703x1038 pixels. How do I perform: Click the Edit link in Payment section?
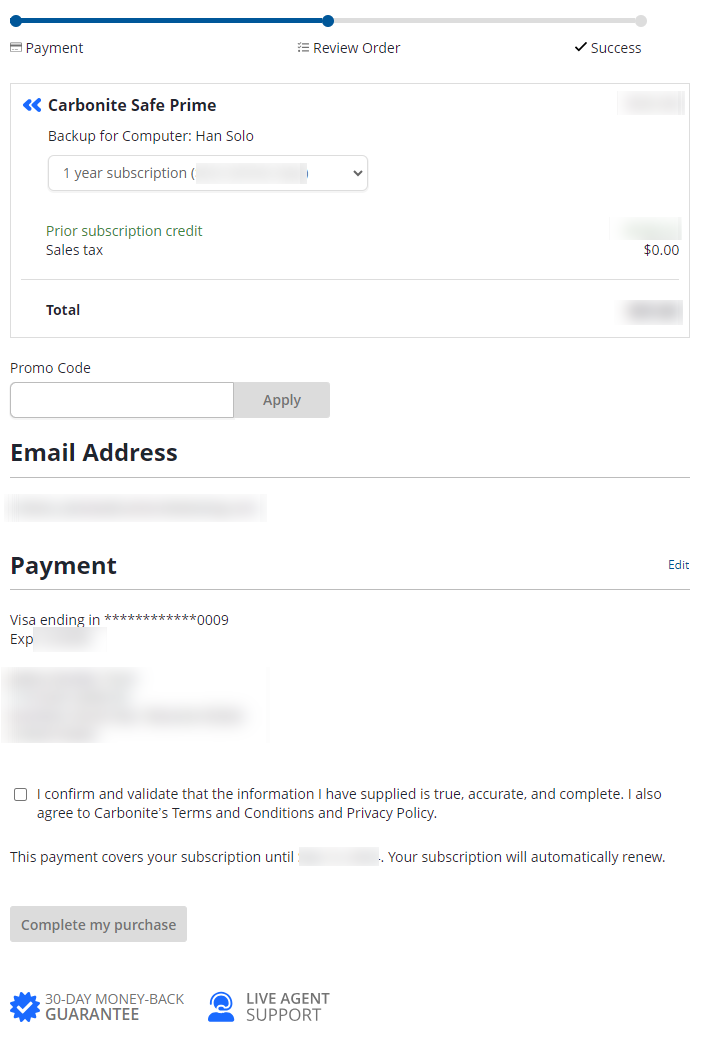pos(678,565)
